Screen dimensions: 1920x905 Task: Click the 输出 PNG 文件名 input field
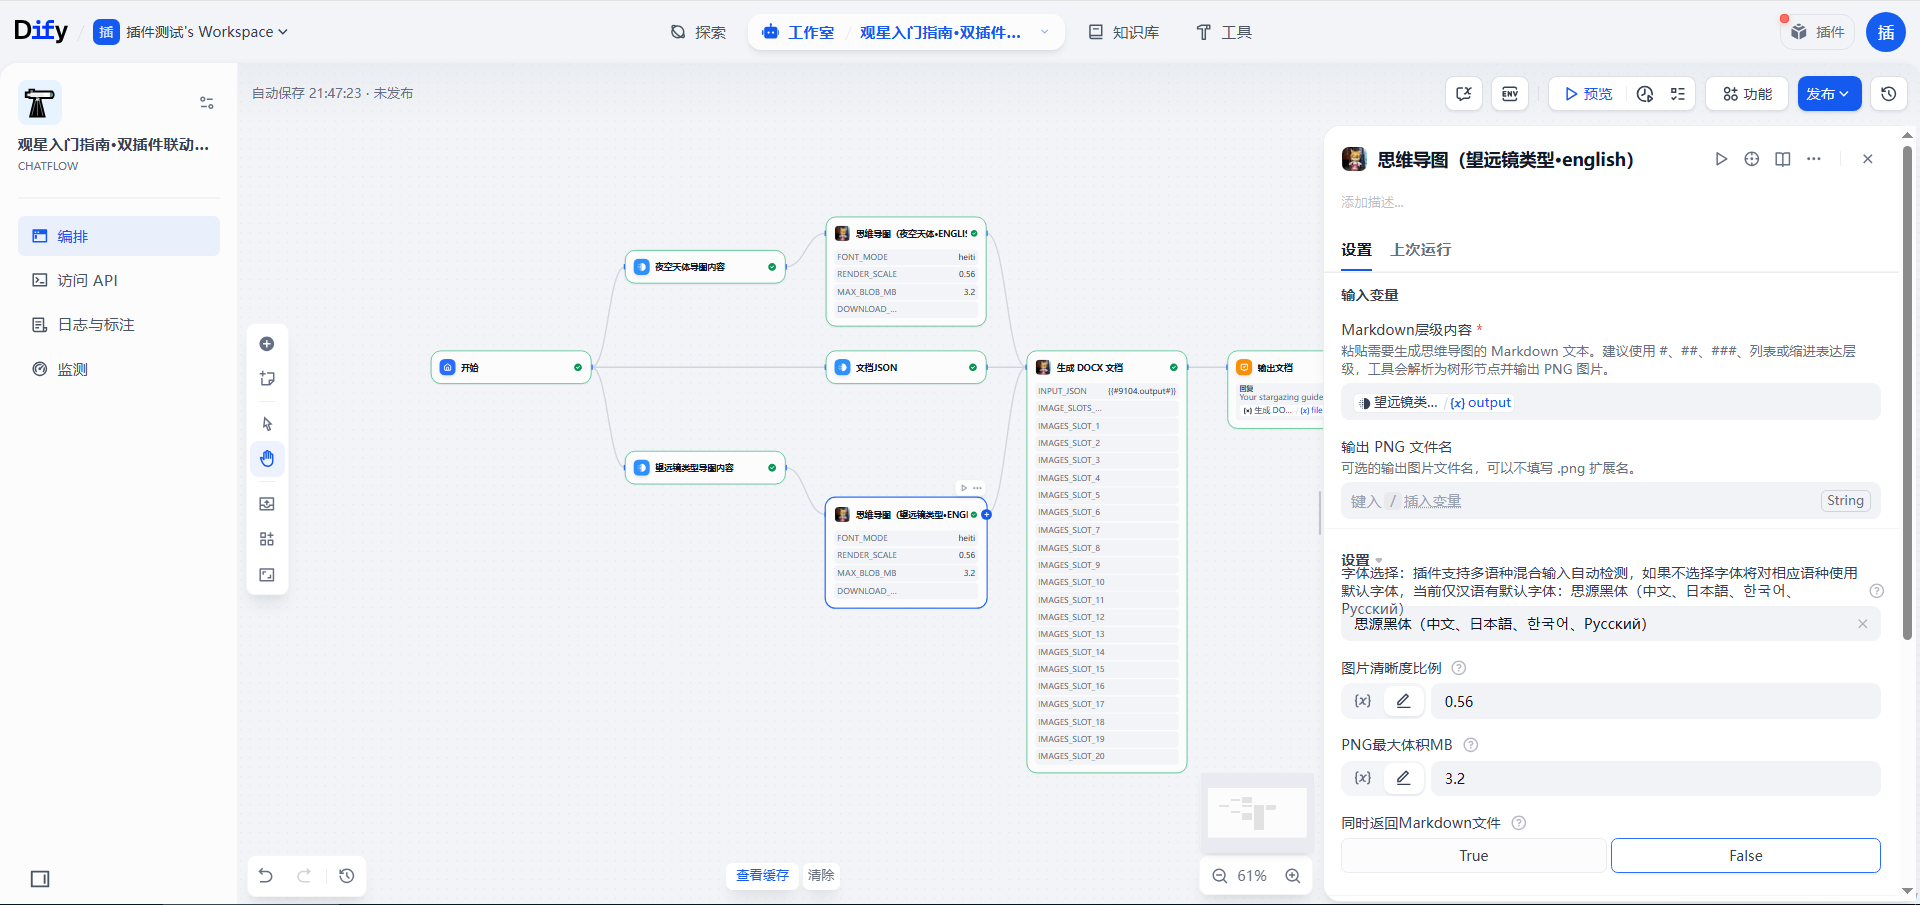tap(1610, 501)
